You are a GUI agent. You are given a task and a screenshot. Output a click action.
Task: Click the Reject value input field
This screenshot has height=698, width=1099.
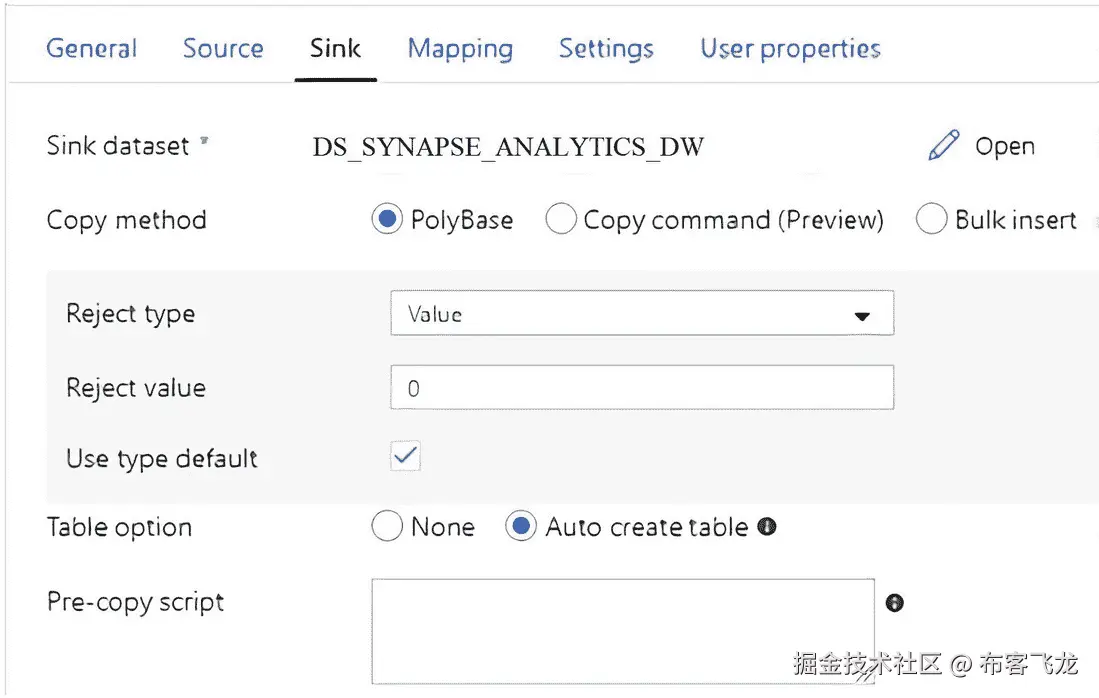(640, 388)
